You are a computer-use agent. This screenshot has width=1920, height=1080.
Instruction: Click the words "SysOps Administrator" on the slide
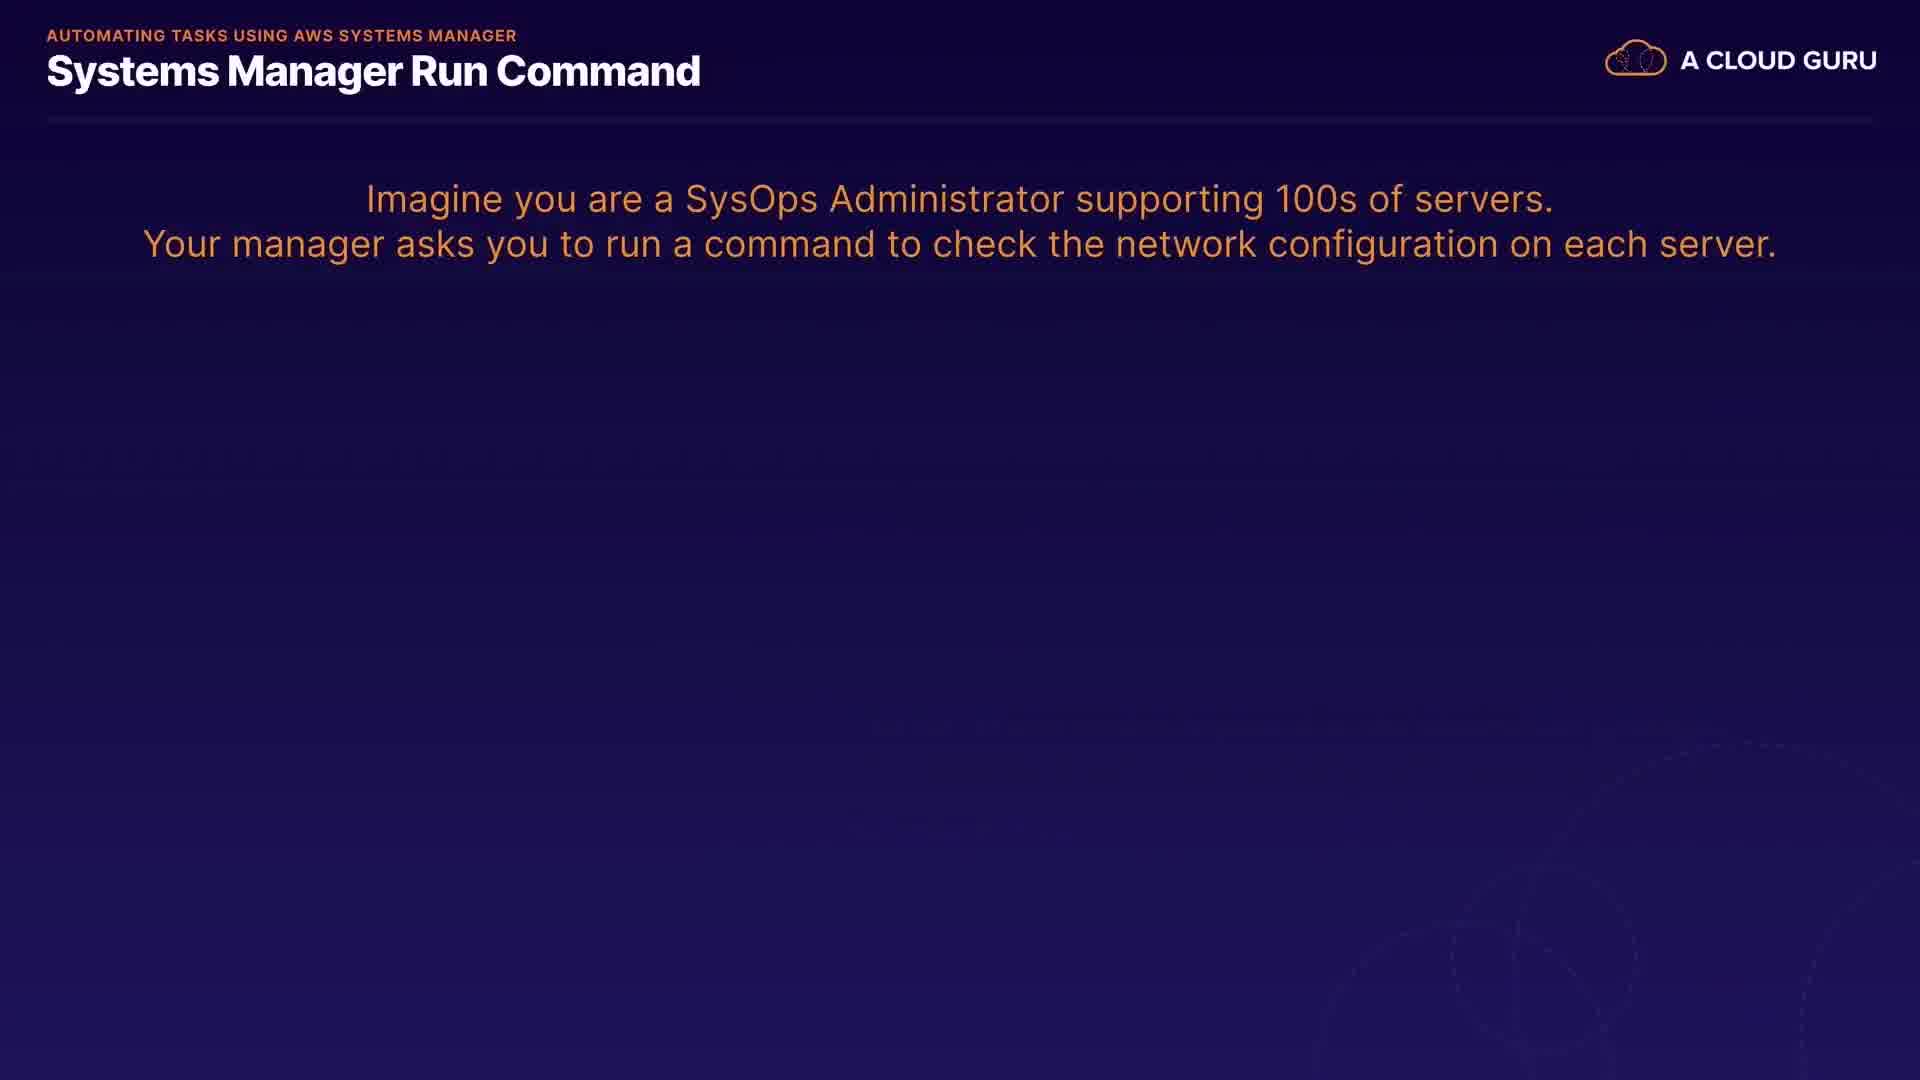click(x=874, y=199)
